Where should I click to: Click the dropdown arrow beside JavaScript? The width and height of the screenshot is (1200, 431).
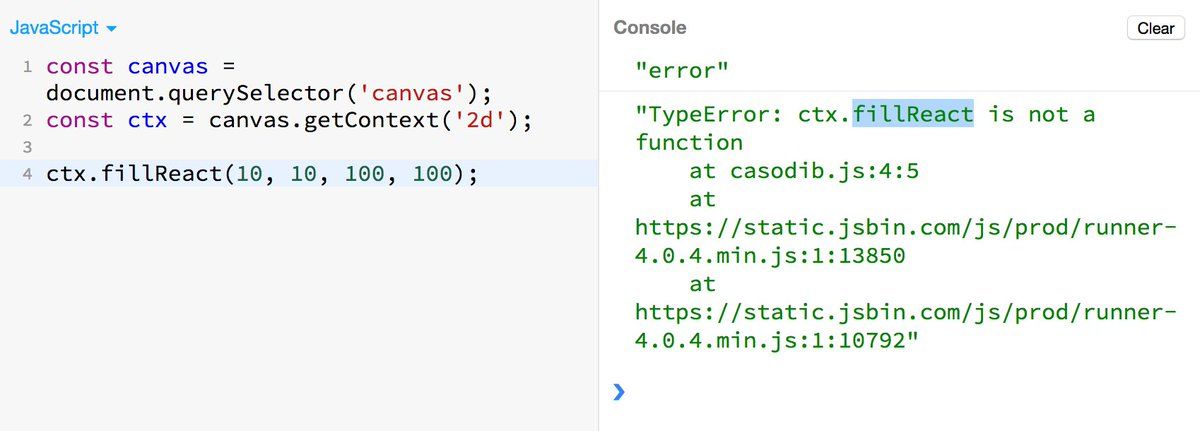[x=111, y=29]
